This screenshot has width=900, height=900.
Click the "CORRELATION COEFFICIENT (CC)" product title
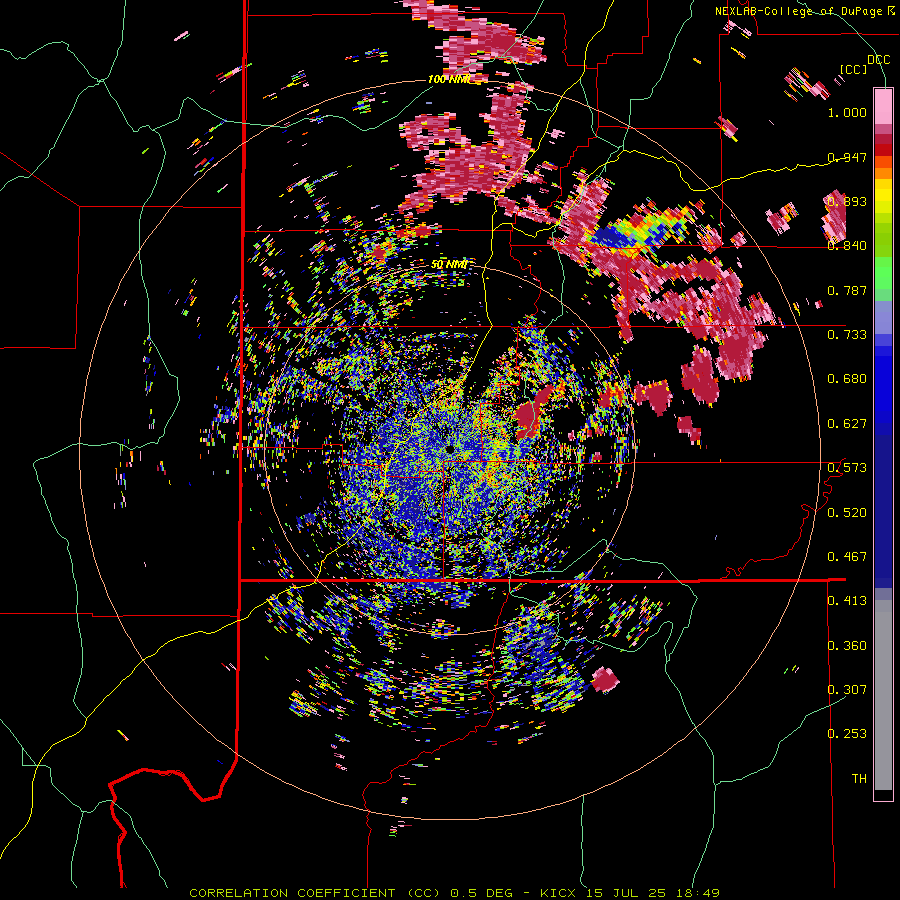click(x=316, y=893)
